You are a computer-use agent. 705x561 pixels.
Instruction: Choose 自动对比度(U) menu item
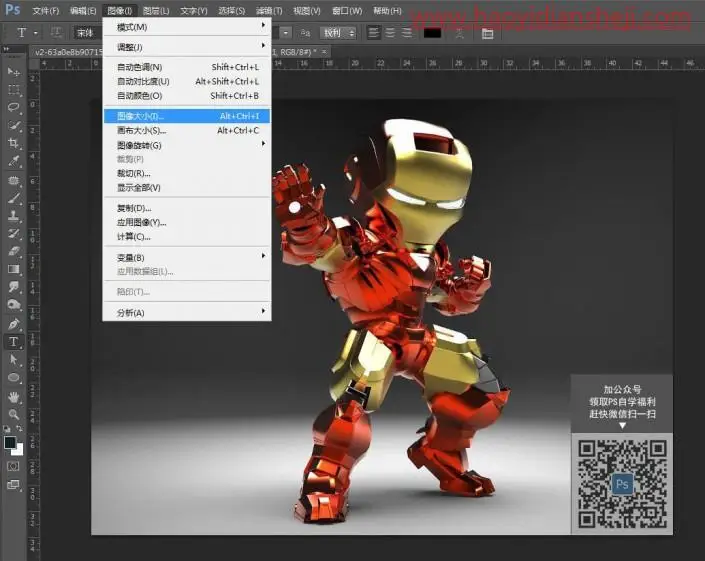pos(187,81)
